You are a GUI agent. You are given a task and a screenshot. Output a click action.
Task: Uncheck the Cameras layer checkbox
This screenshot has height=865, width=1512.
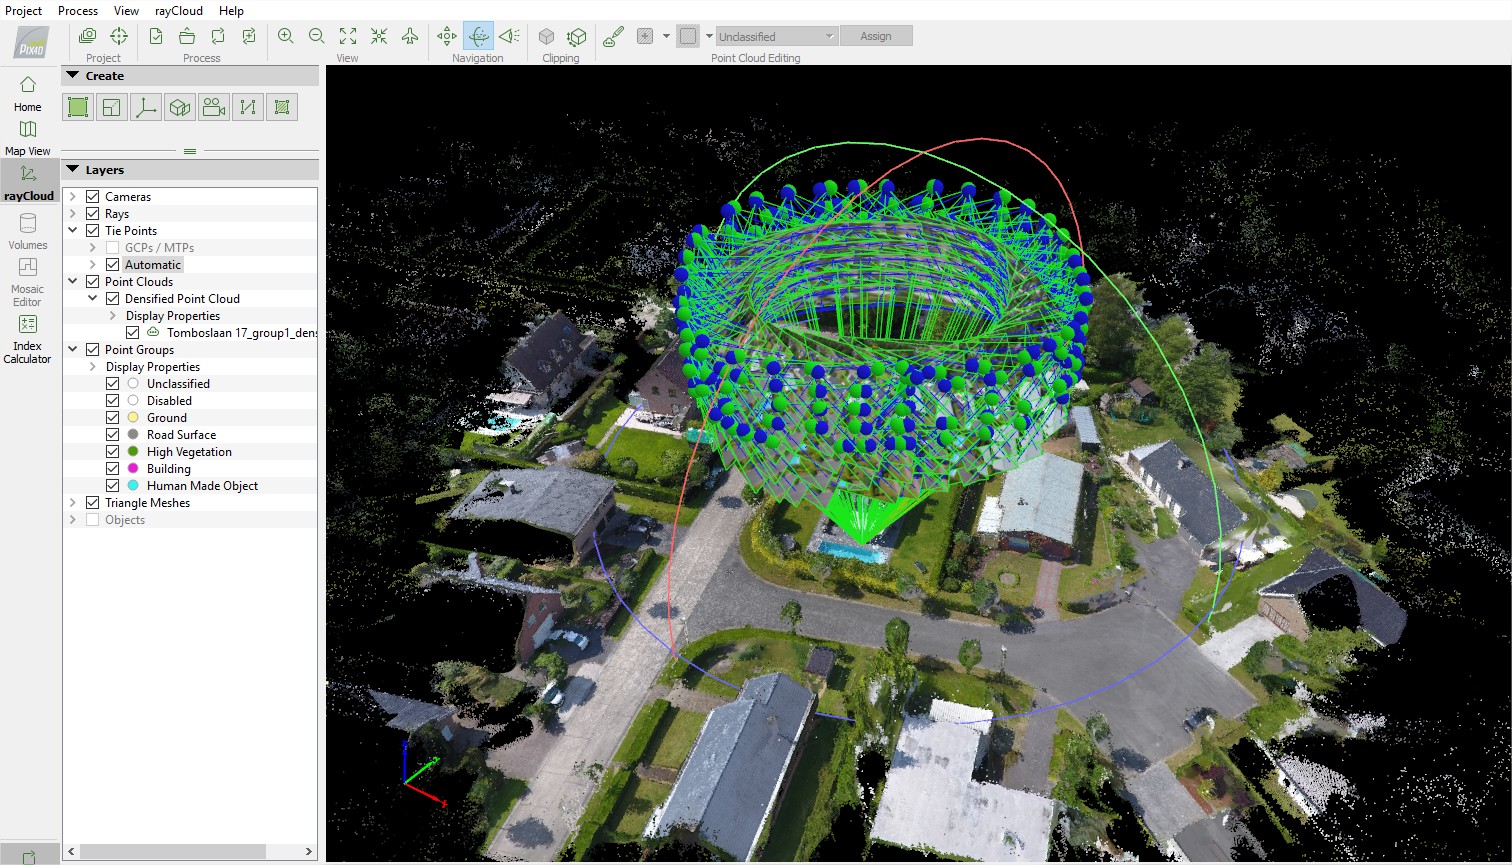pos(93,197)
